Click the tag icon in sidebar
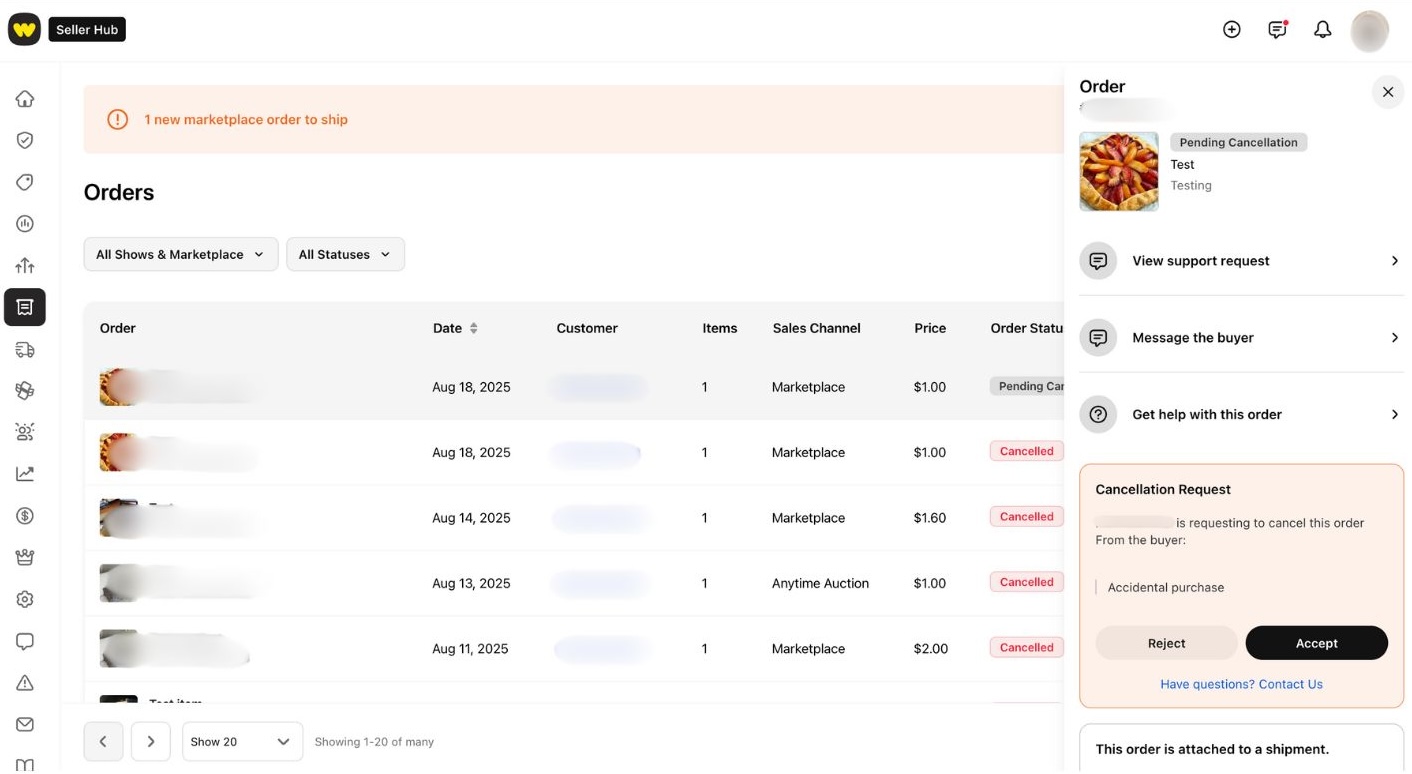This screenshot has height=774, width=1412. click(x=25, y=182)
